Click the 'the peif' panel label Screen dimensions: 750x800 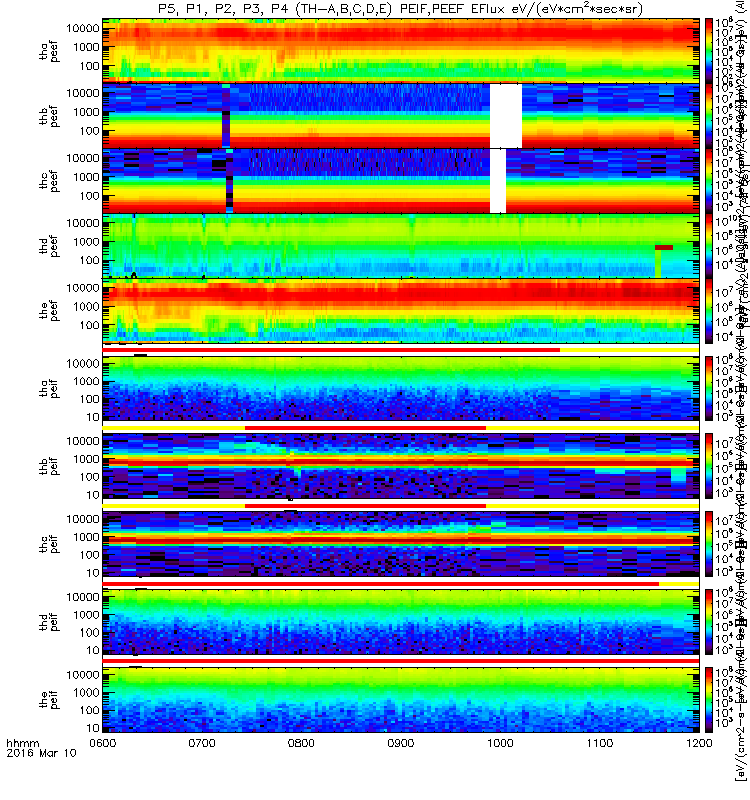click(49, 699)
